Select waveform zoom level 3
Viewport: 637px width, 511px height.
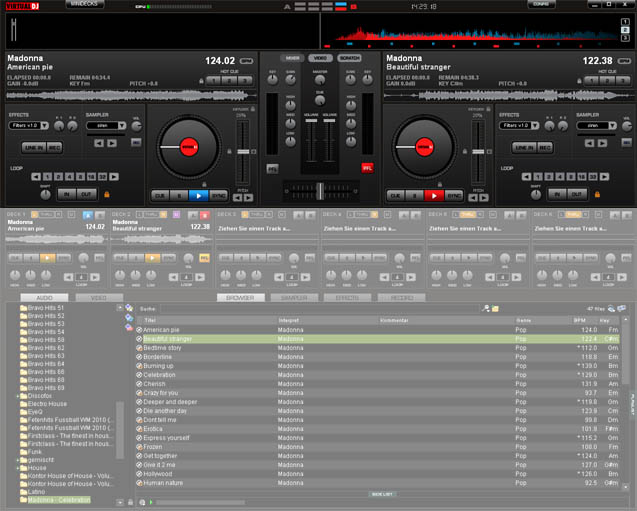click(625, 38)
